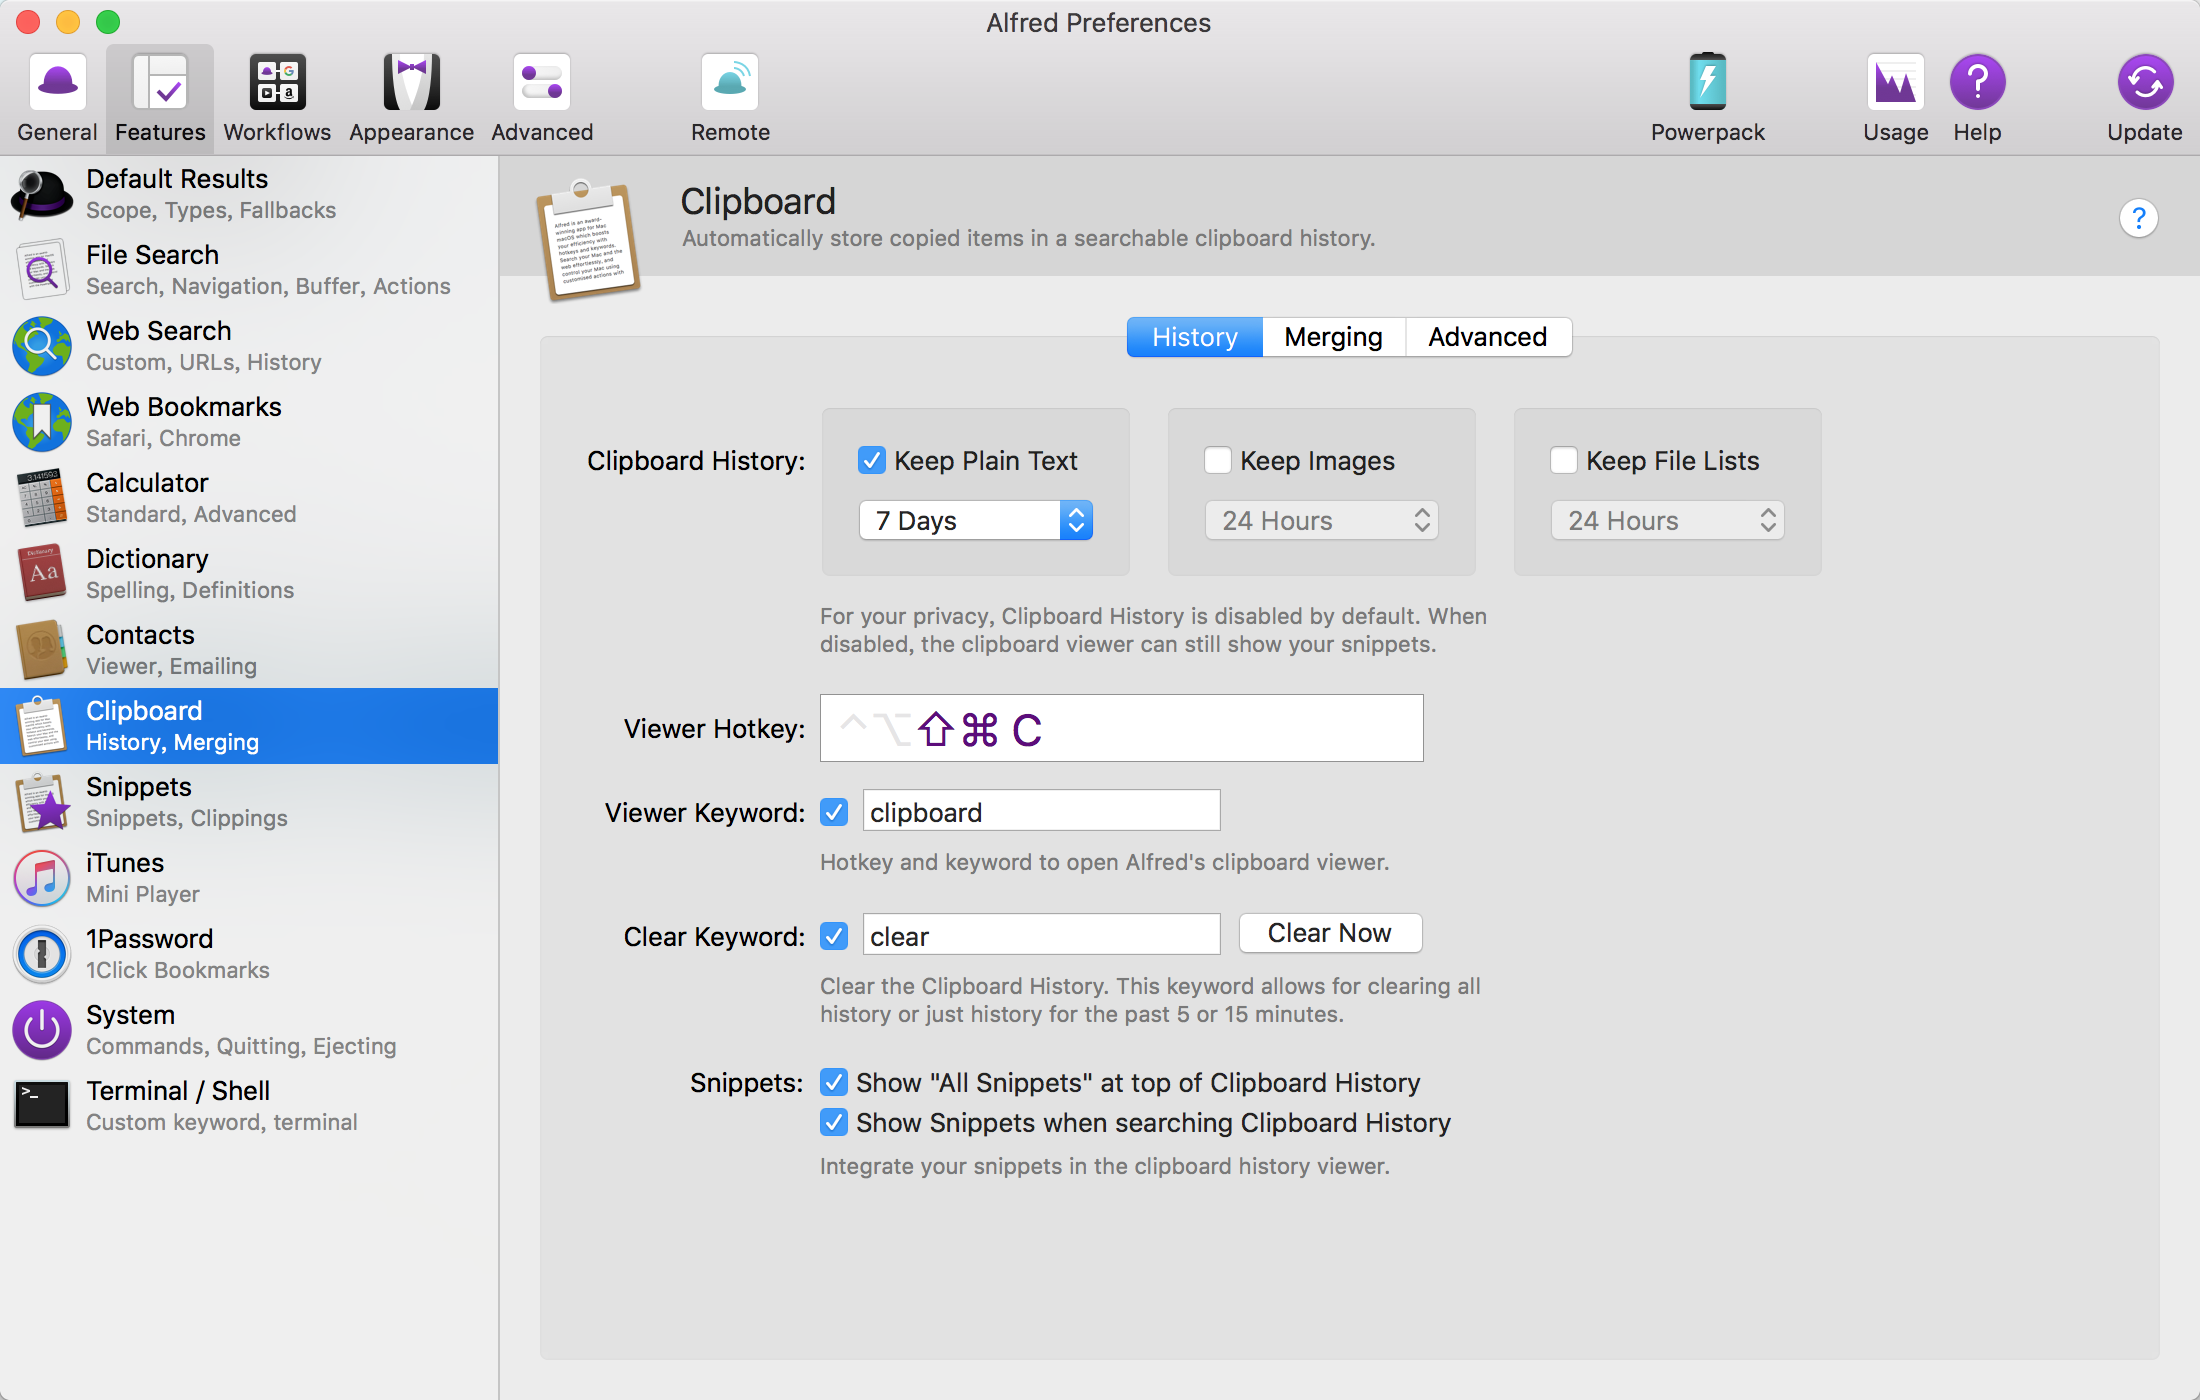
Task: Open the Usage graph icon
Action: tap(1896, 82)
